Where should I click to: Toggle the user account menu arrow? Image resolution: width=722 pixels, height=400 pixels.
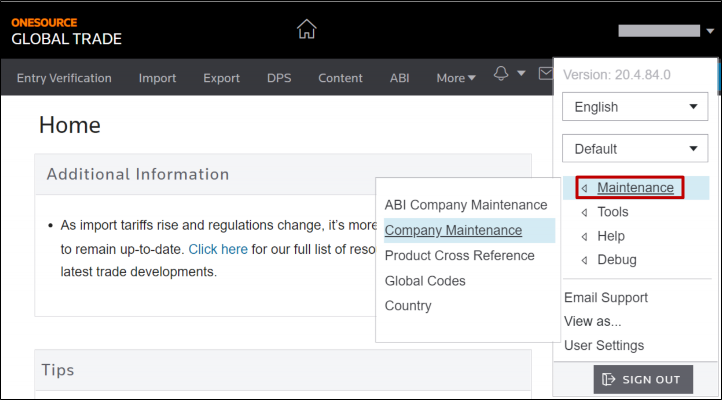tap(709, 31)
